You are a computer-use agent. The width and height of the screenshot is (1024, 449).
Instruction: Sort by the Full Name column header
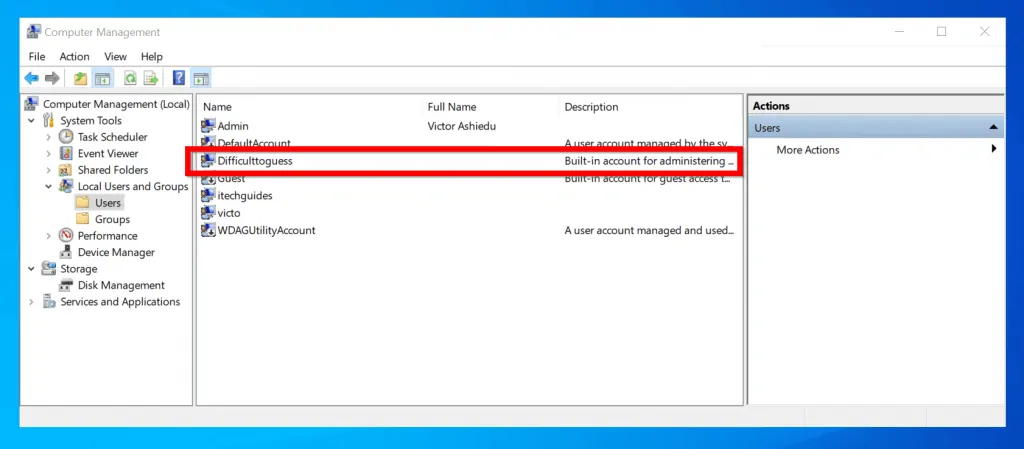[x=450, y=107]
